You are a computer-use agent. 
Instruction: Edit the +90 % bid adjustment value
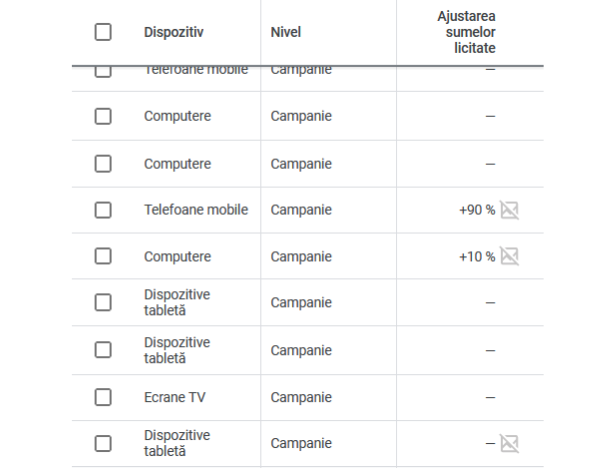477,210
